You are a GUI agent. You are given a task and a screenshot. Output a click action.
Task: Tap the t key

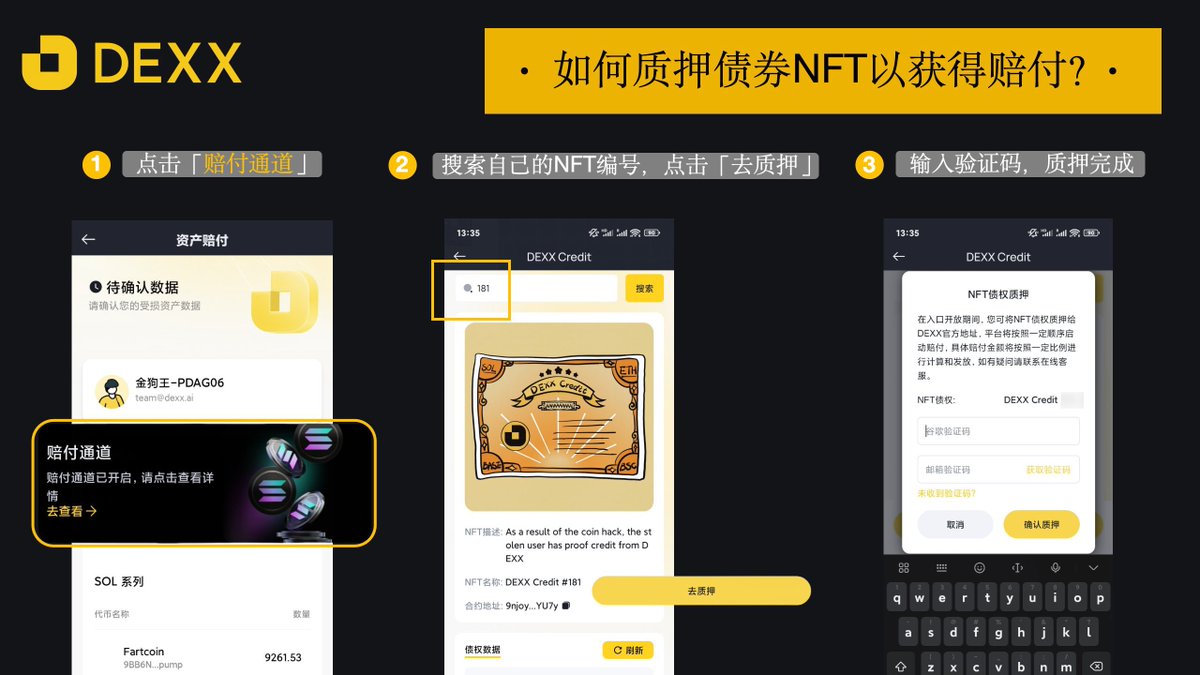pos(987,598)
